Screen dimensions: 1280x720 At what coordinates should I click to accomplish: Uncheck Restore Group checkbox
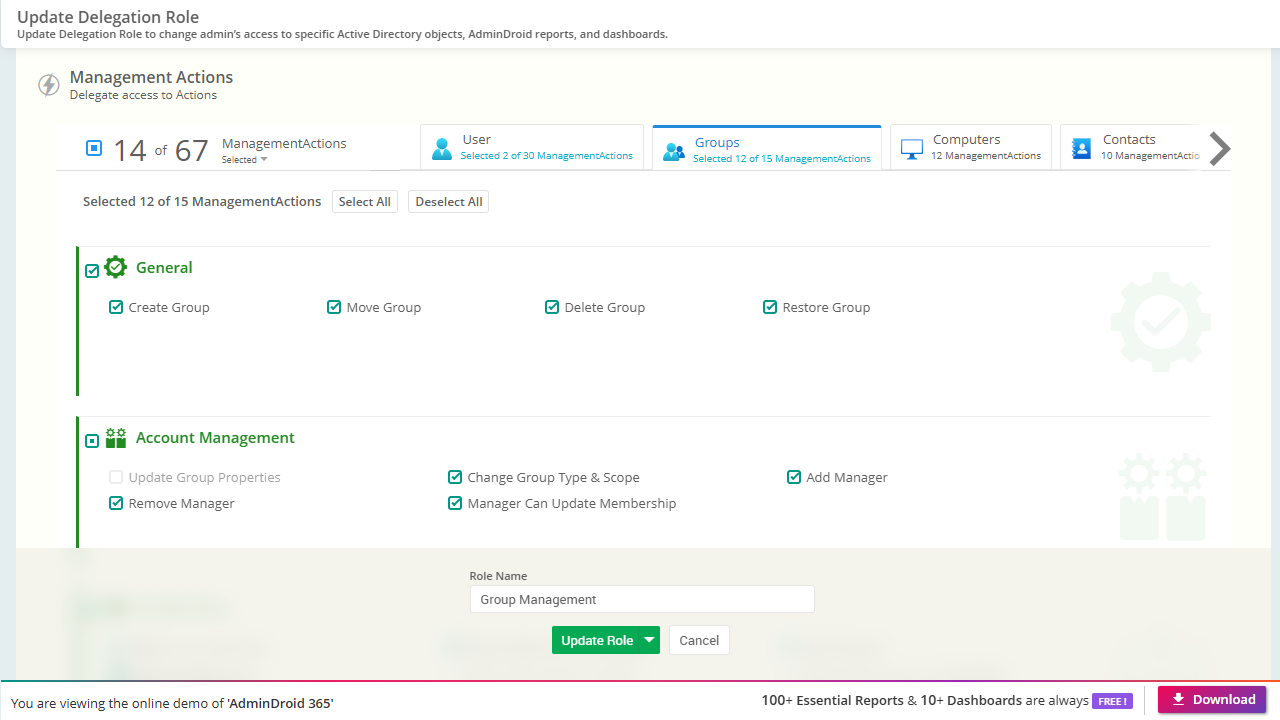point(770,307)
